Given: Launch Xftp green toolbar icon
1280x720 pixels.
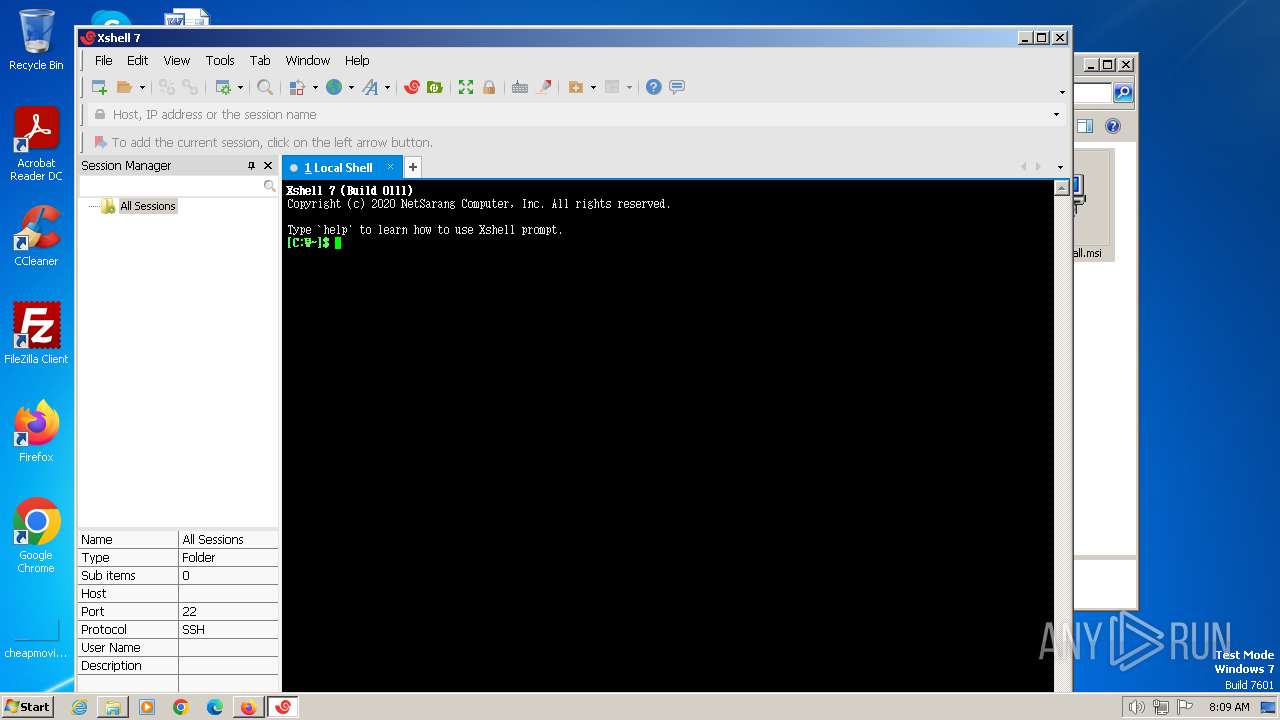Looking at the screenshot, I should point(434,87).
